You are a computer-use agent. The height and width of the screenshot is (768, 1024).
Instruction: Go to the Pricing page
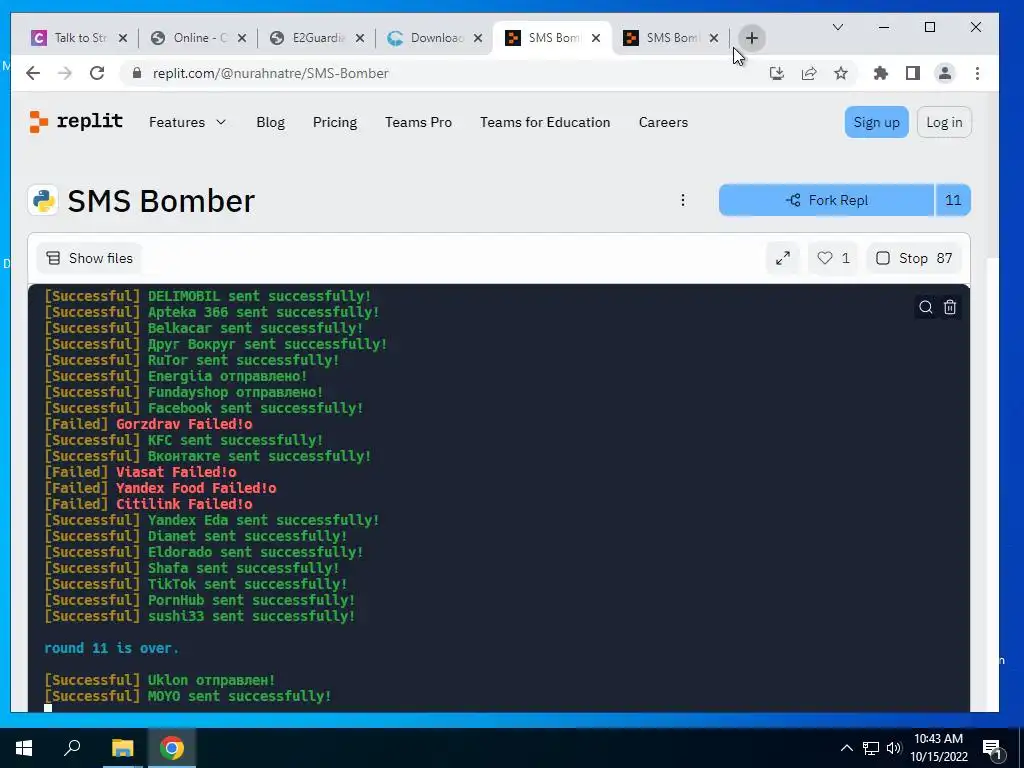[x=334, y=122]
